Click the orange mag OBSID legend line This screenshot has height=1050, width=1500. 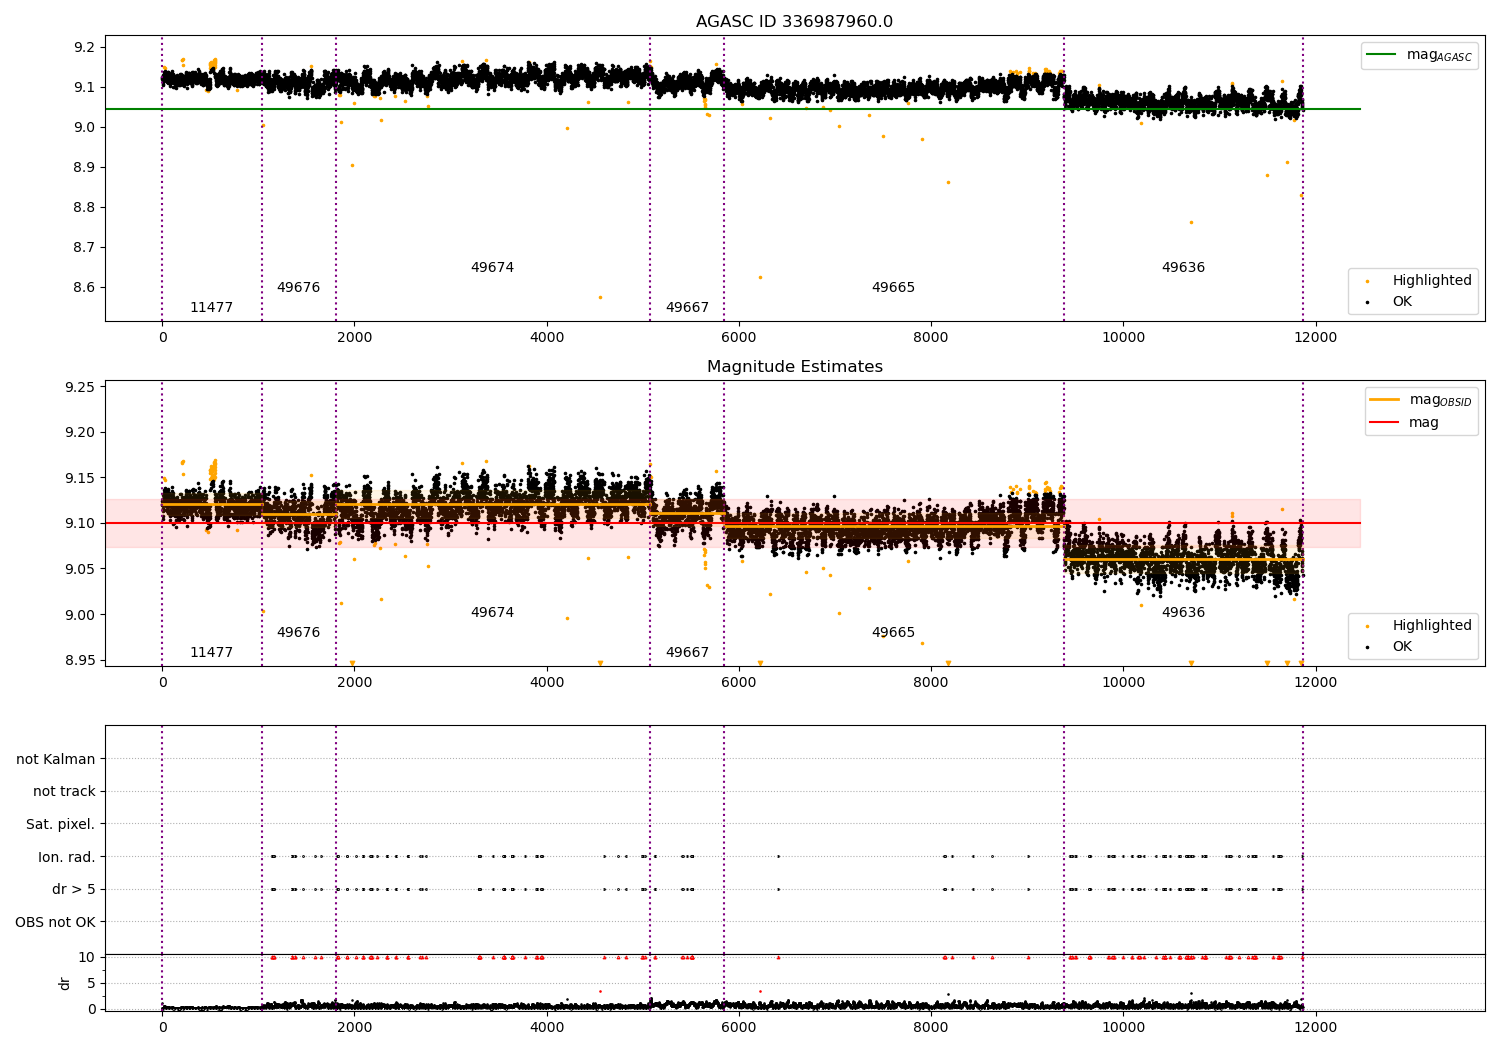(1385, 400)
